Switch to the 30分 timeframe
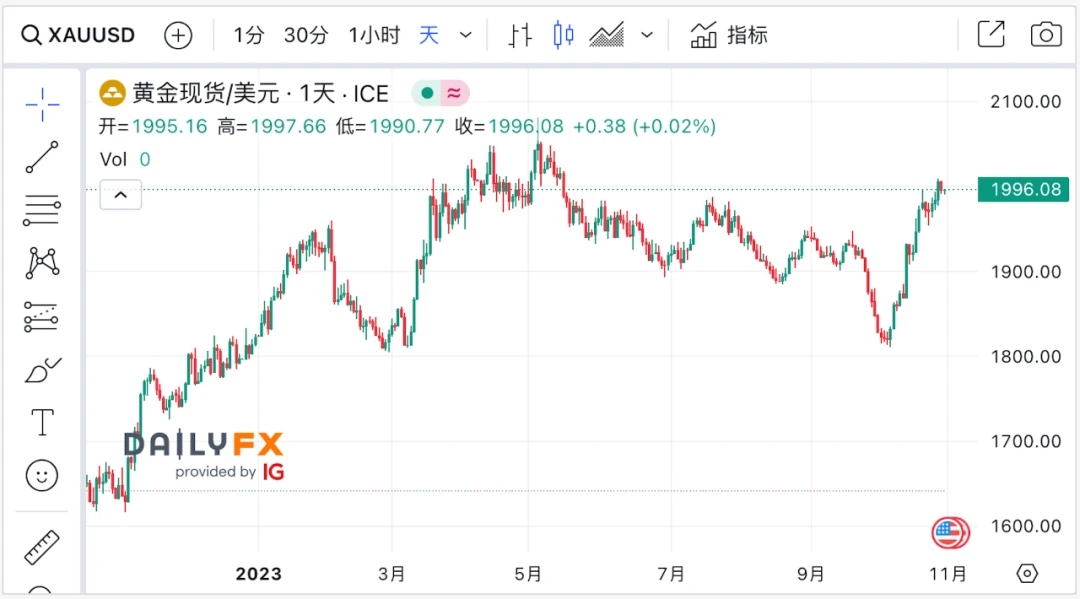This screenshot has width=1080, height=599. coord(305,36)
